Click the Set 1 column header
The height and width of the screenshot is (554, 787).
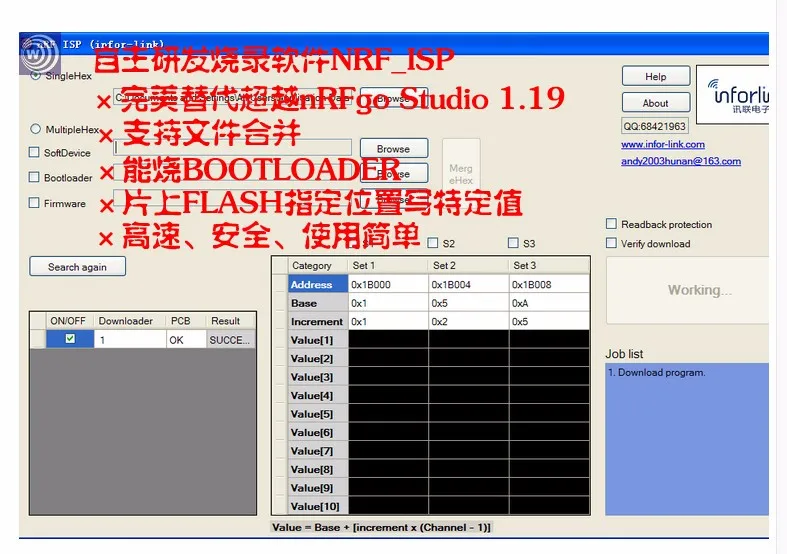click(388, 265)
